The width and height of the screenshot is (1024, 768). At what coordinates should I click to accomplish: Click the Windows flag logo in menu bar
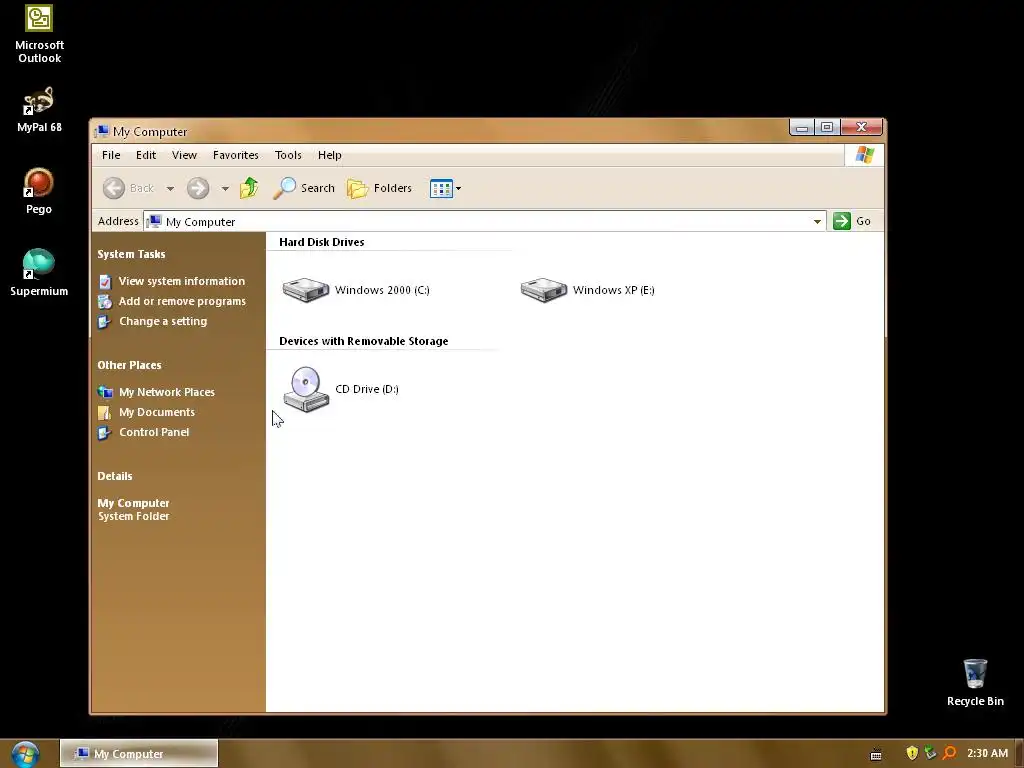click(865, 155)
